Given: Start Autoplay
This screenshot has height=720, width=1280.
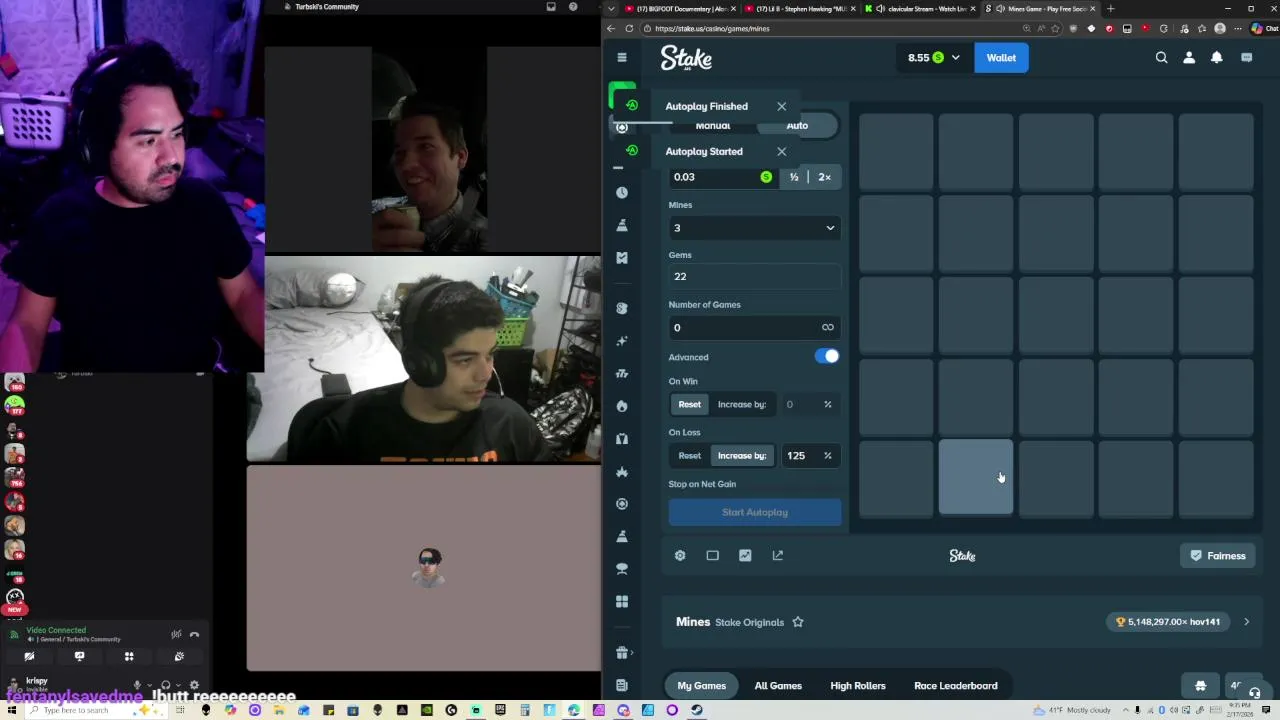Looking at the screenshot, I should tap(755, 512).
